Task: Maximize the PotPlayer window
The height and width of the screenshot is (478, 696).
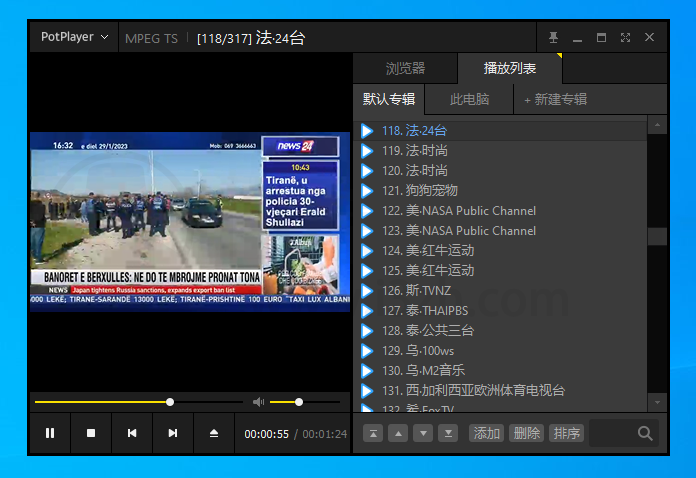Action: (x=601, y=37)
